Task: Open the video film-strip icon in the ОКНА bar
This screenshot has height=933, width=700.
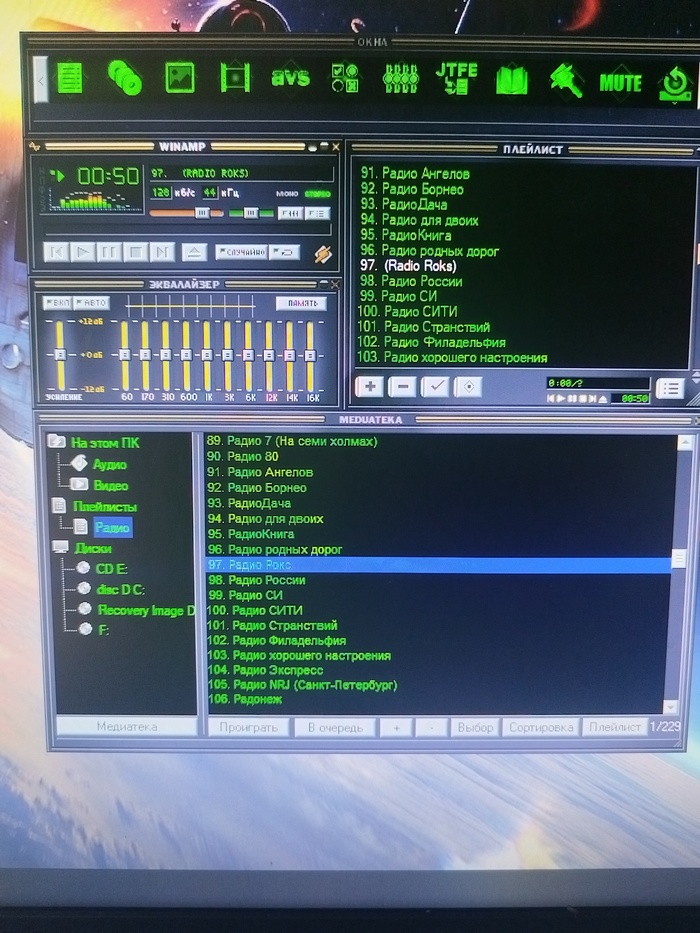Action: pos(235,78)
